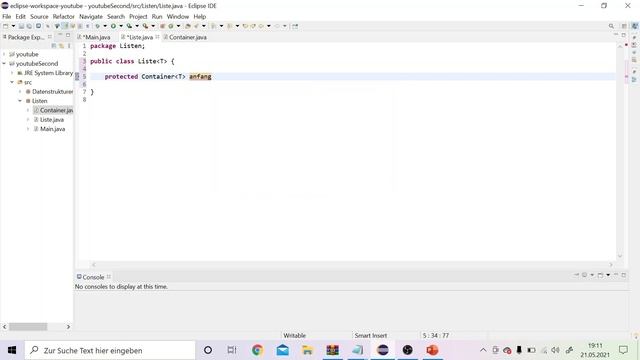Collapse the youtubeSecond project node
Viewport: 640px width, 360px height.
[4, 64]
